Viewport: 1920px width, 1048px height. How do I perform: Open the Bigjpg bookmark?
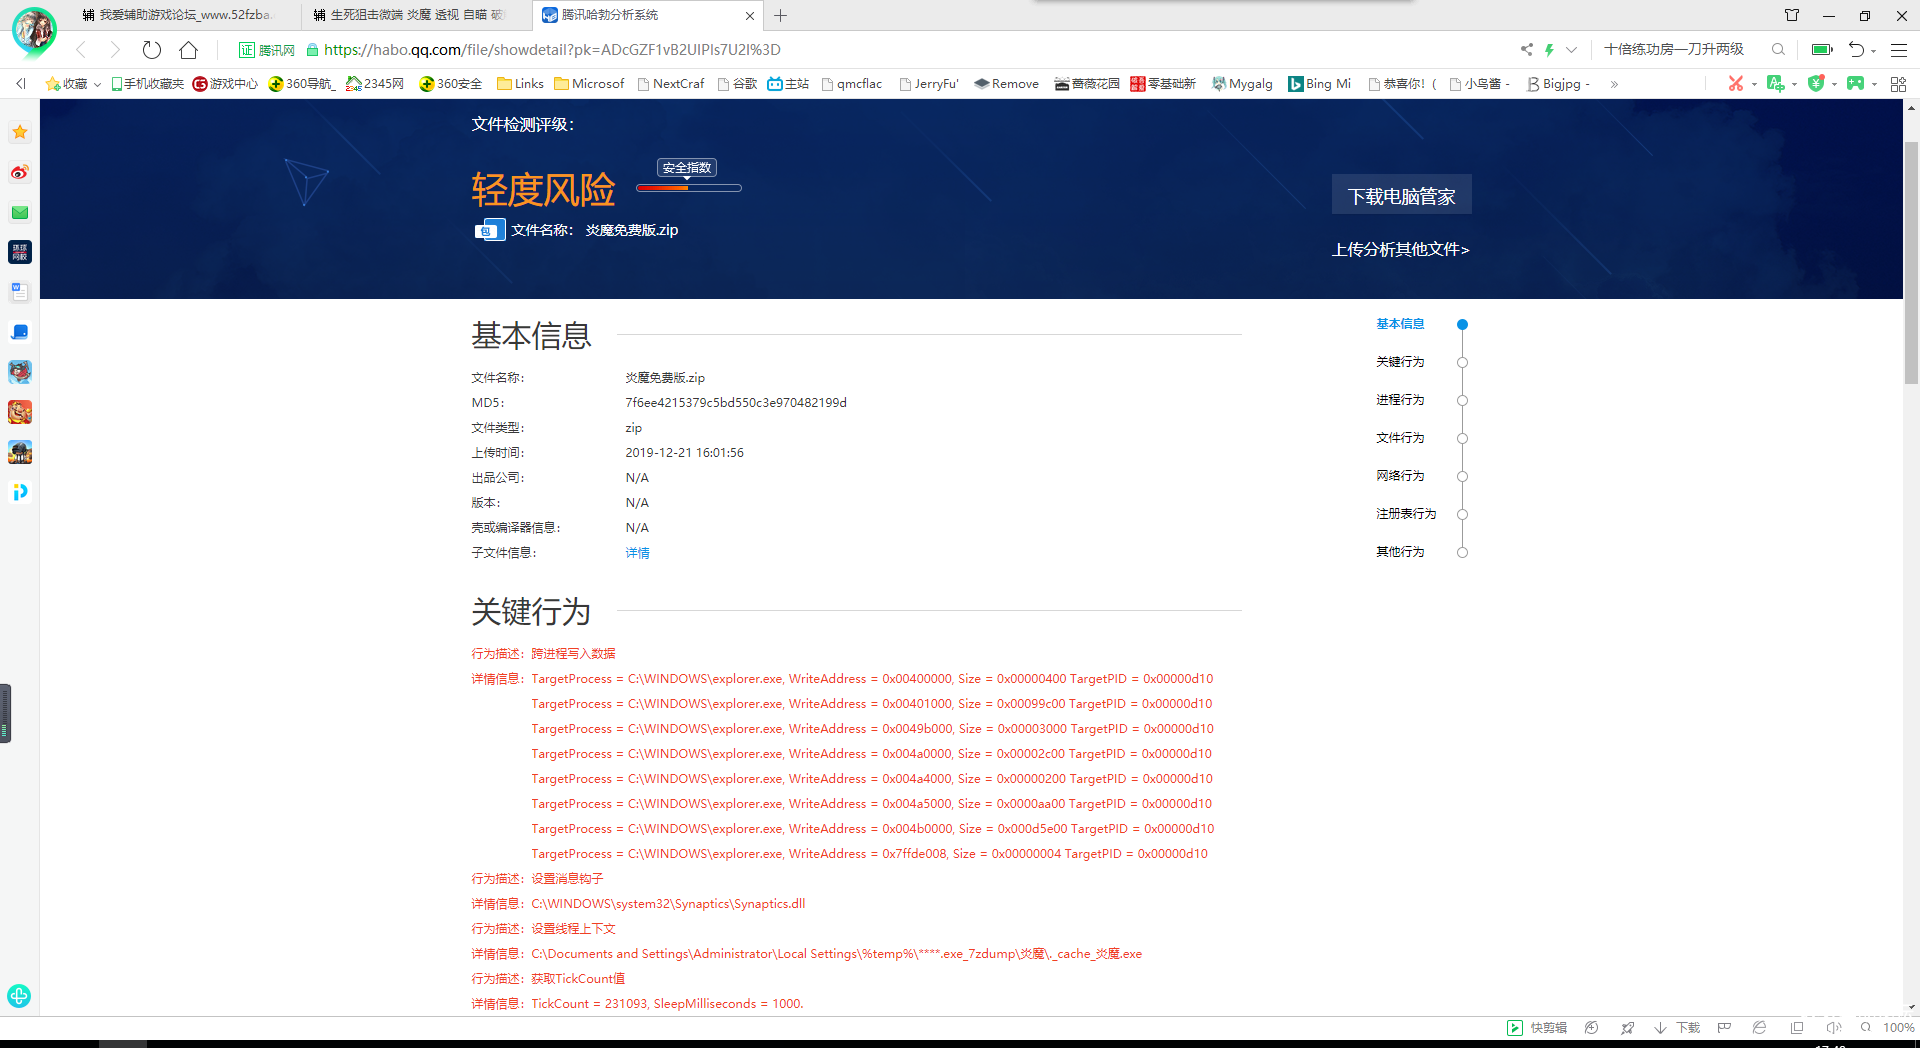click(1558, 84)
